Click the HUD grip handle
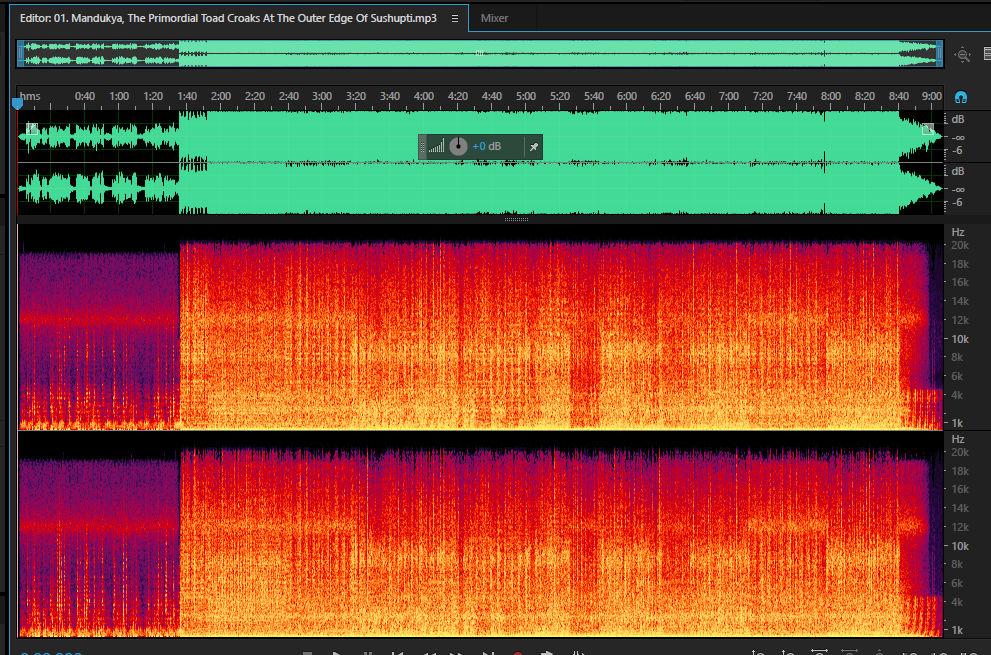991x655 pixels. [422, 147]
